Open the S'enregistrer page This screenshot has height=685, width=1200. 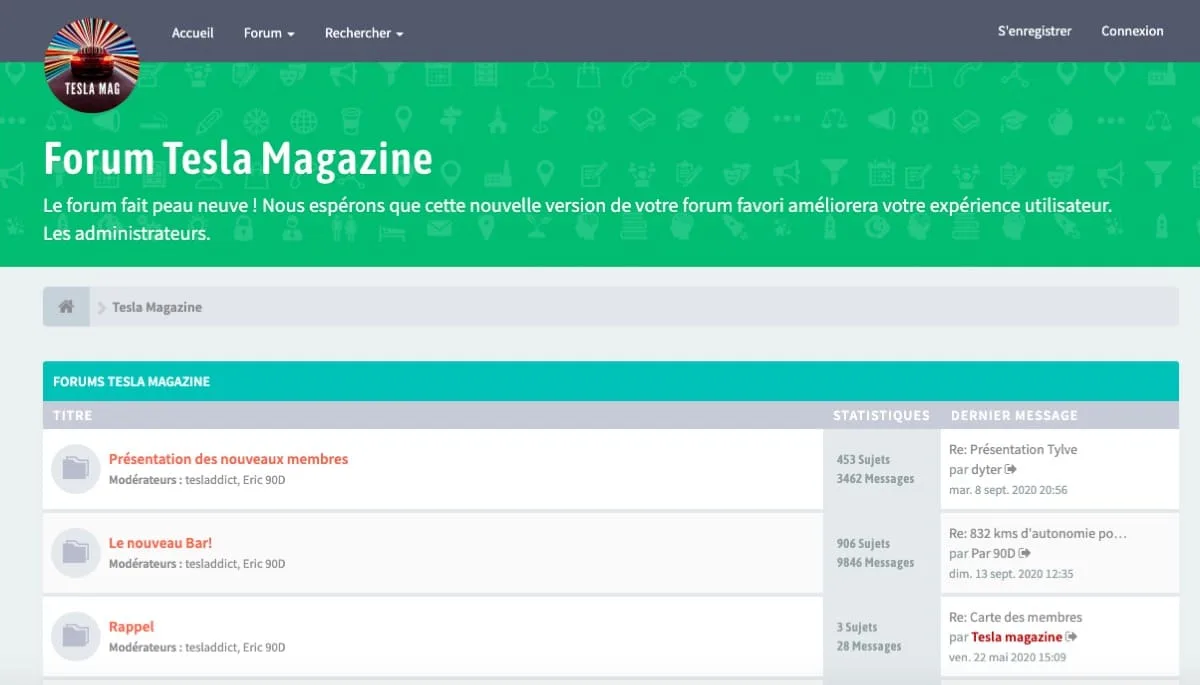(1035, 31)
